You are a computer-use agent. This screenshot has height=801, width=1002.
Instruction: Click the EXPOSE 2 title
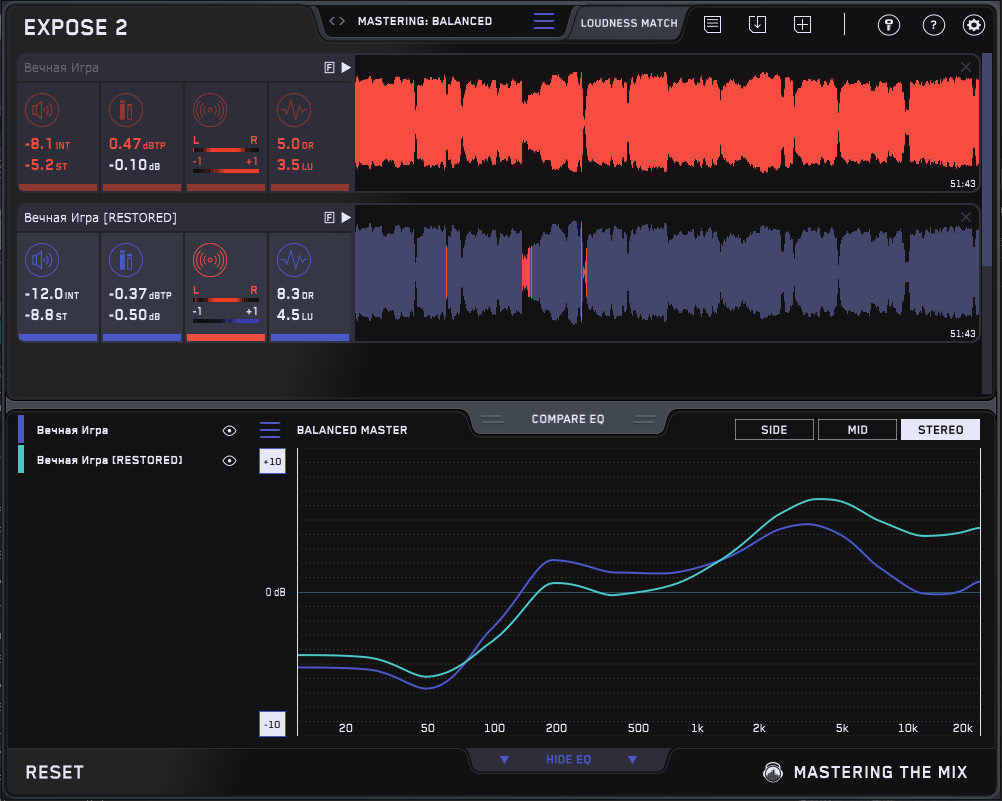[x=75, y=27]
